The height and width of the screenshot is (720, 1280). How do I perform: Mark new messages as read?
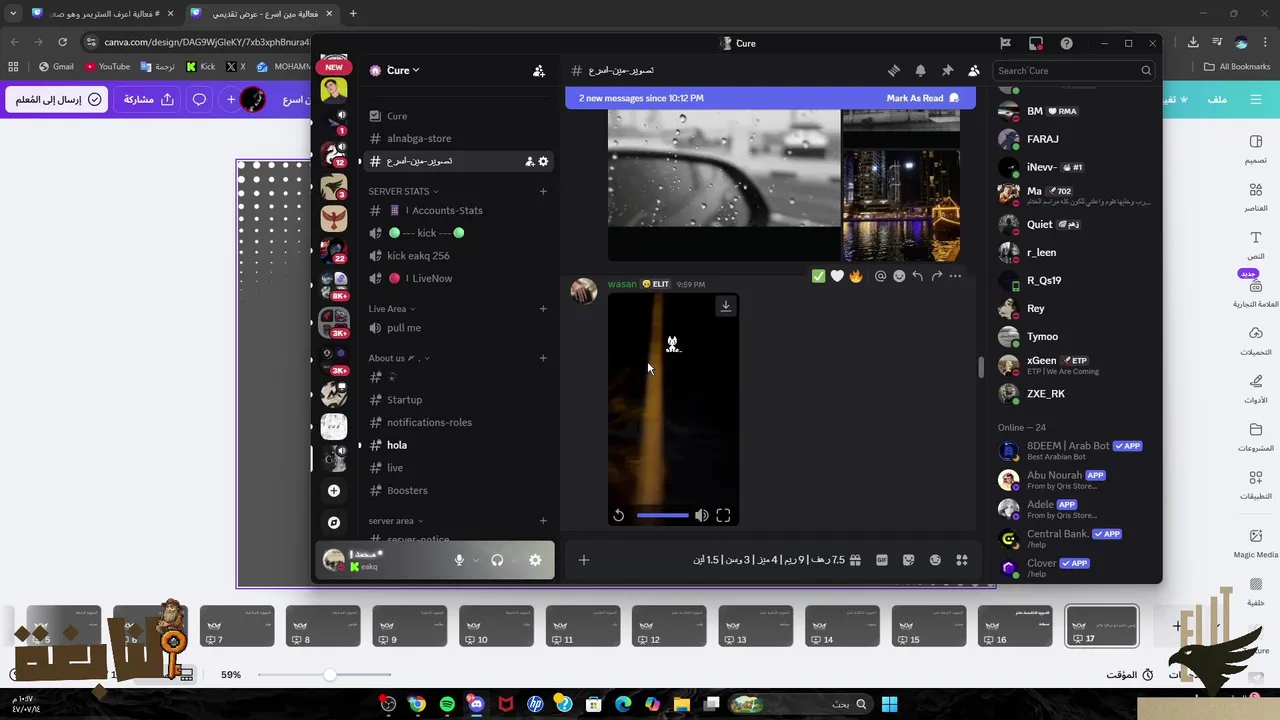(922, 98)
